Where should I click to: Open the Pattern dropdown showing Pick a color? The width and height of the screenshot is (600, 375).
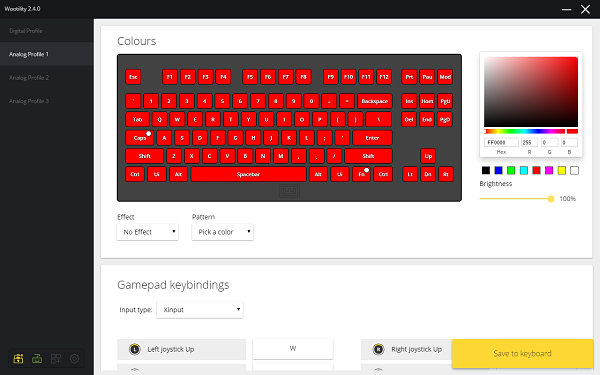click(x=223, y=232)
